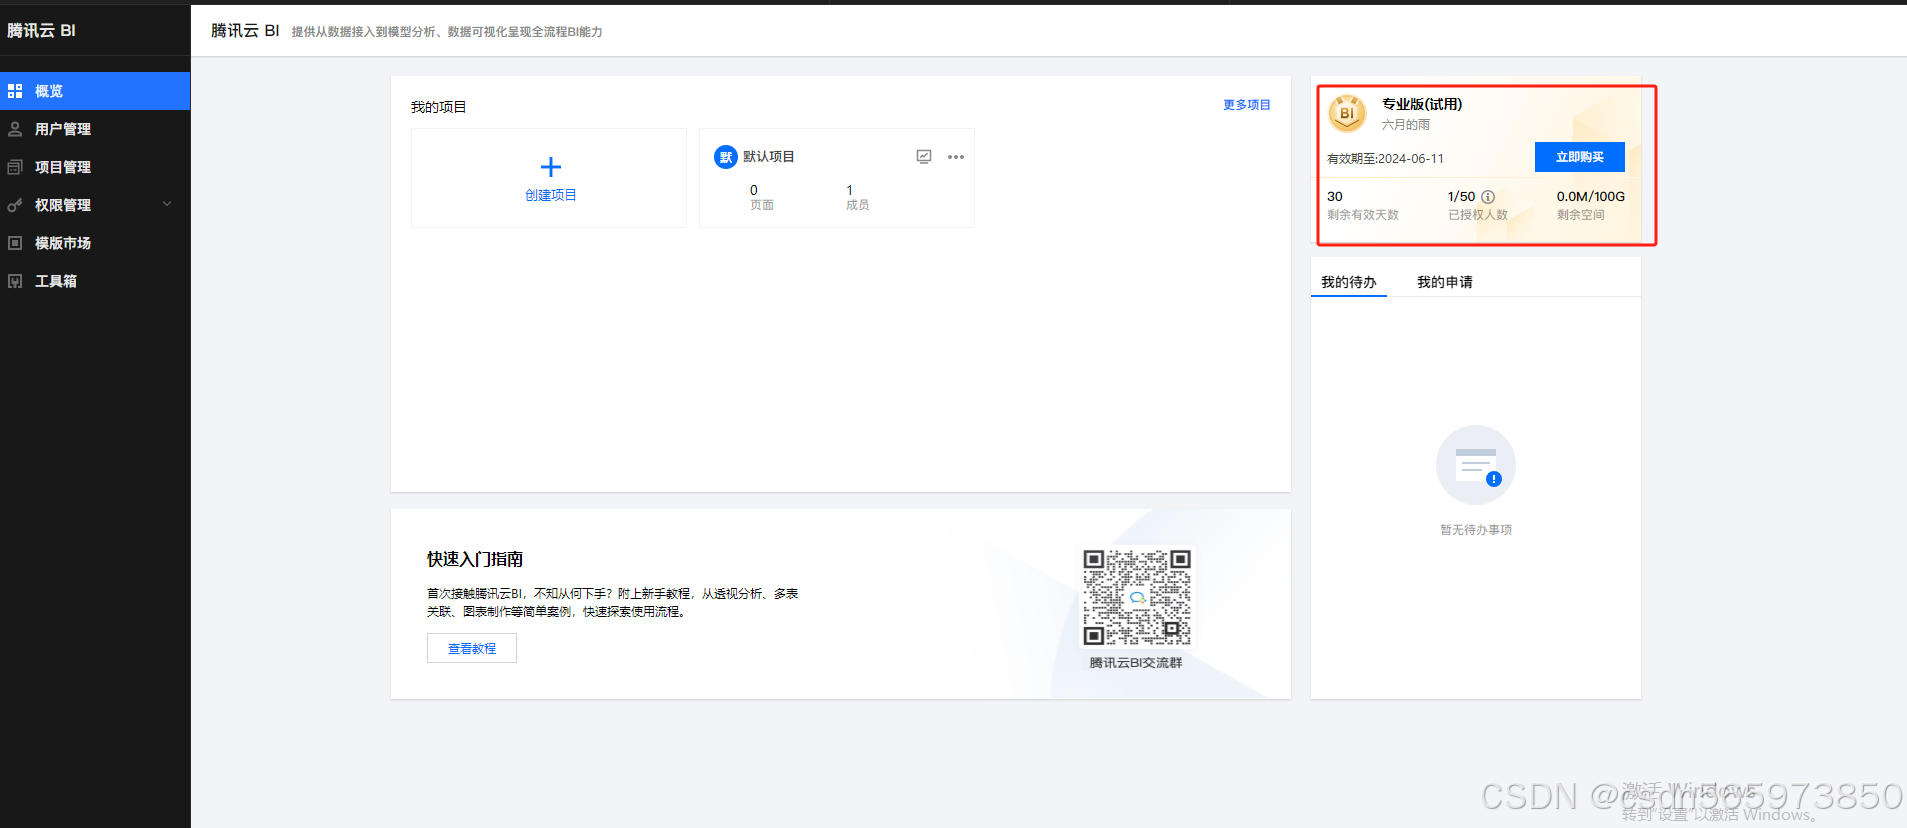The height and width of the screenshot is (828, 1907).
Task: Click the 模版市场 sidebar icon
Action: (15, 243)
